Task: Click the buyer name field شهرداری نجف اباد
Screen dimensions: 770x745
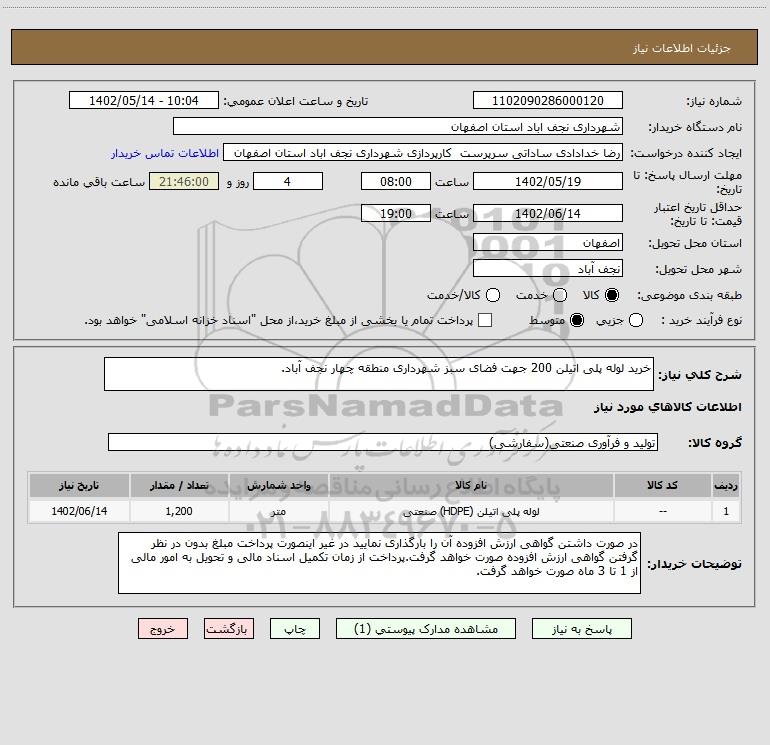Action: point(398,127)
